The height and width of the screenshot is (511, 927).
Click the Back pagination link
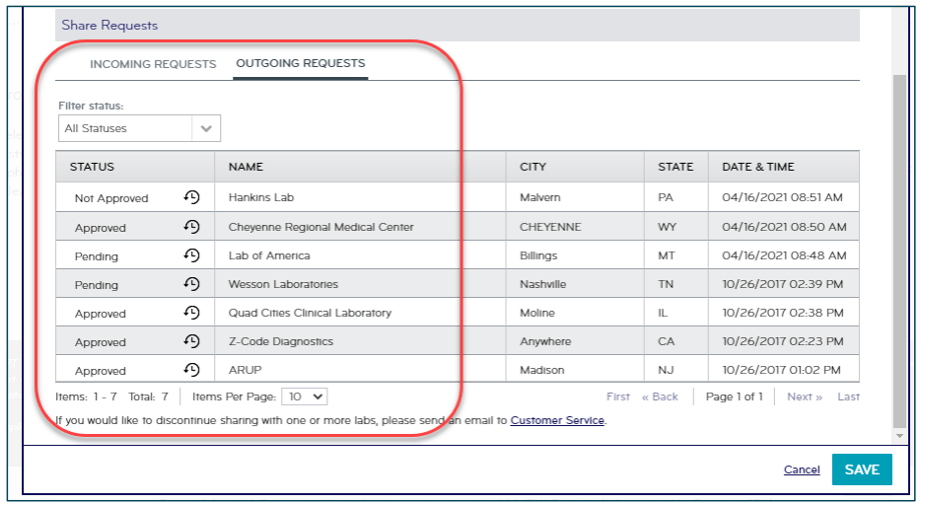pyautogui.click(x=660, y=397)
